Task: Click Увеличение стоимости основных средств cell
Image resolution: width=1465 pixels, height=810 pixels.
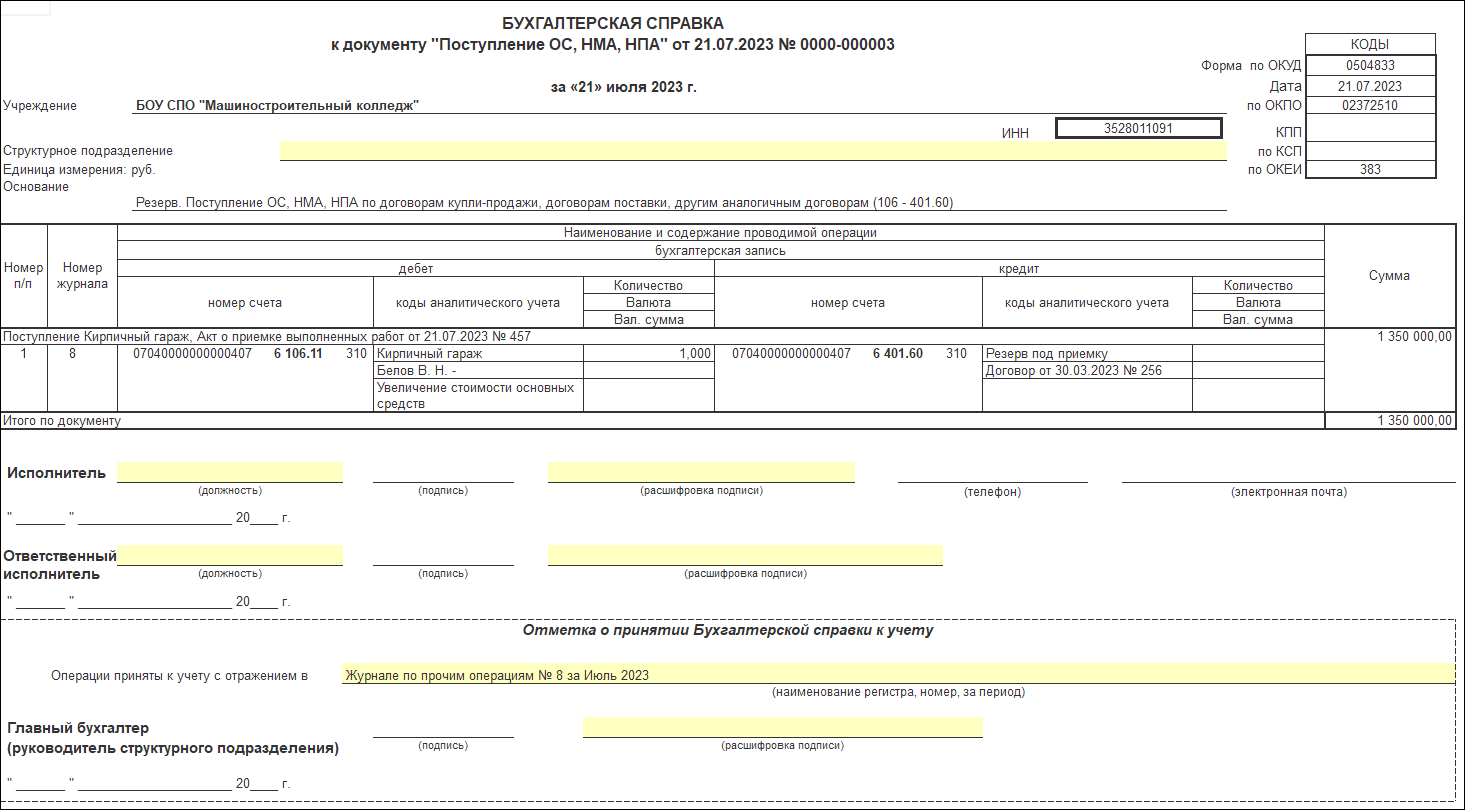Action: [x=477, y=395]
